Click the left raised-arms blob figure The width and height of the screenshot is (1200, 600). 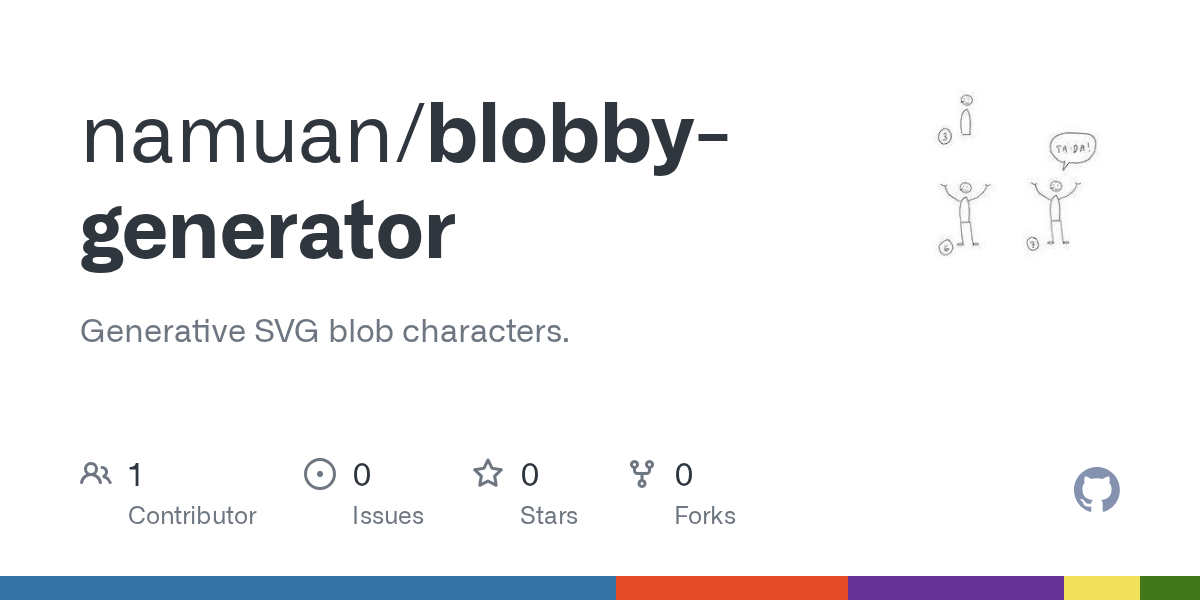coord(965,211)
